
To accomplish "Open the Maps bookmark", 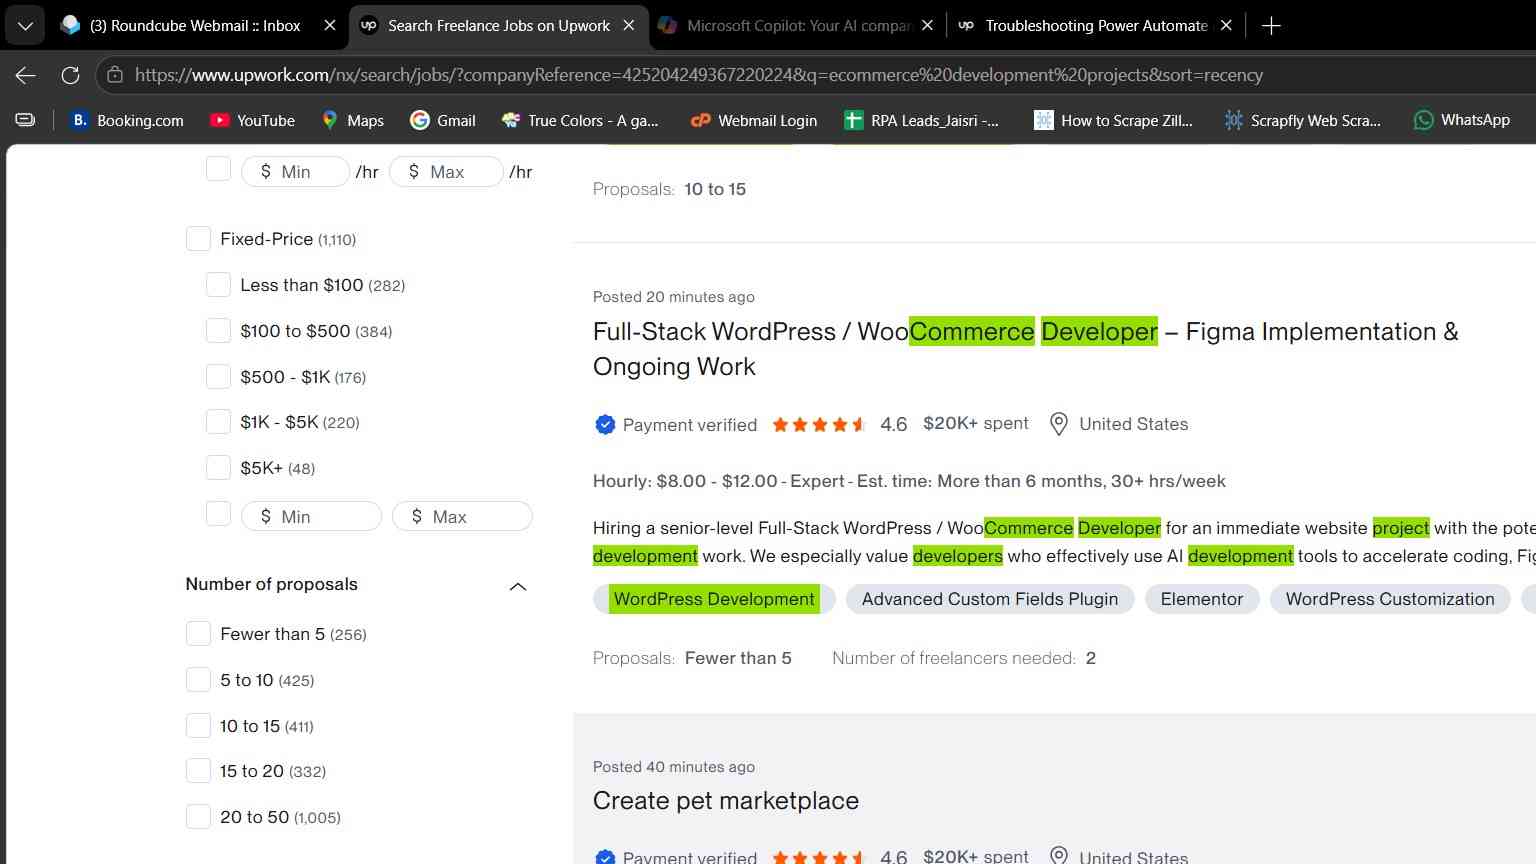I will click(352, 120).
